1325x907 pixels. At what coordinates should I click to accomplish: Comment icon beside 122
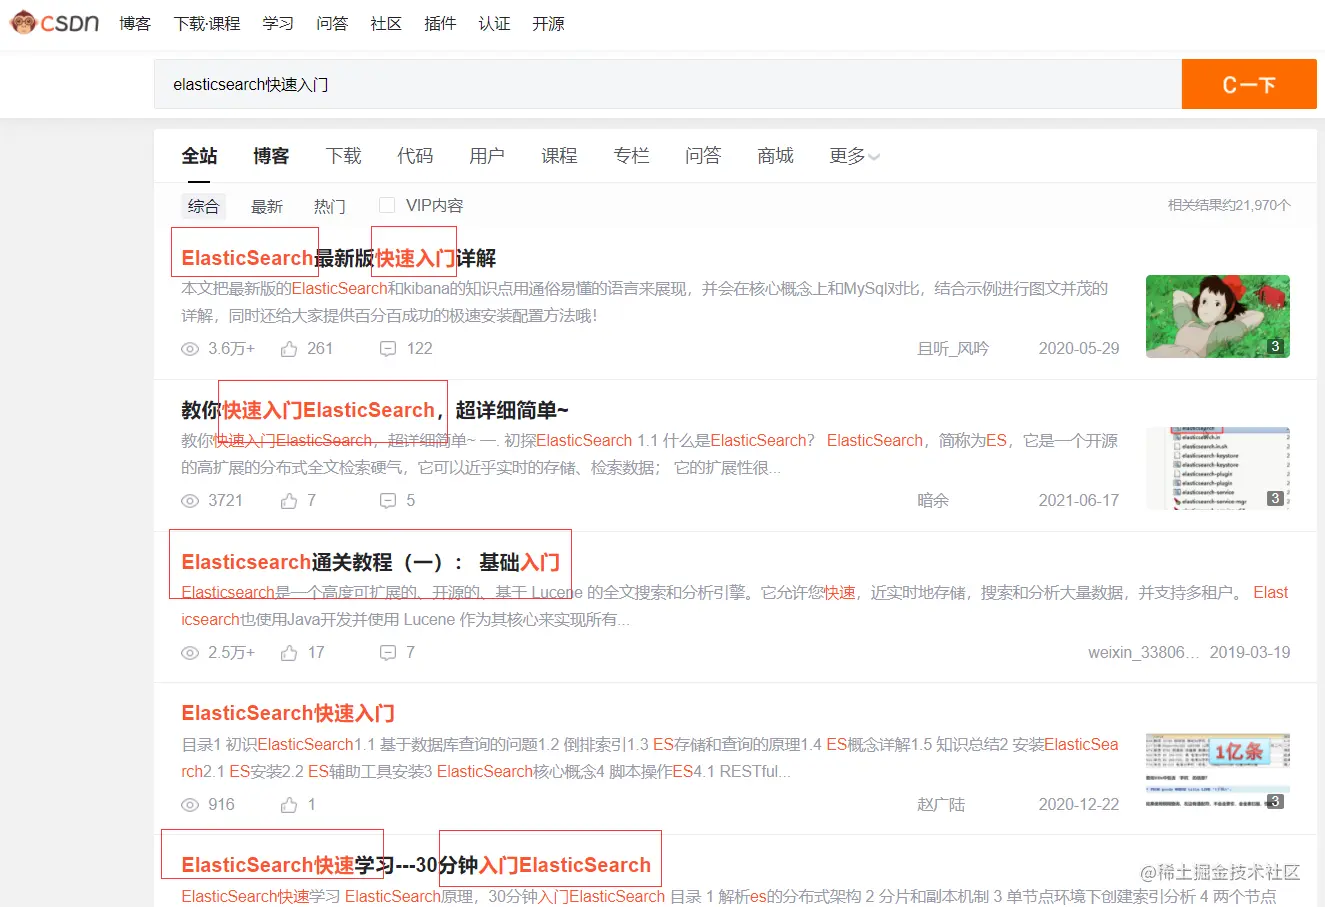click(x=388, y=349)
